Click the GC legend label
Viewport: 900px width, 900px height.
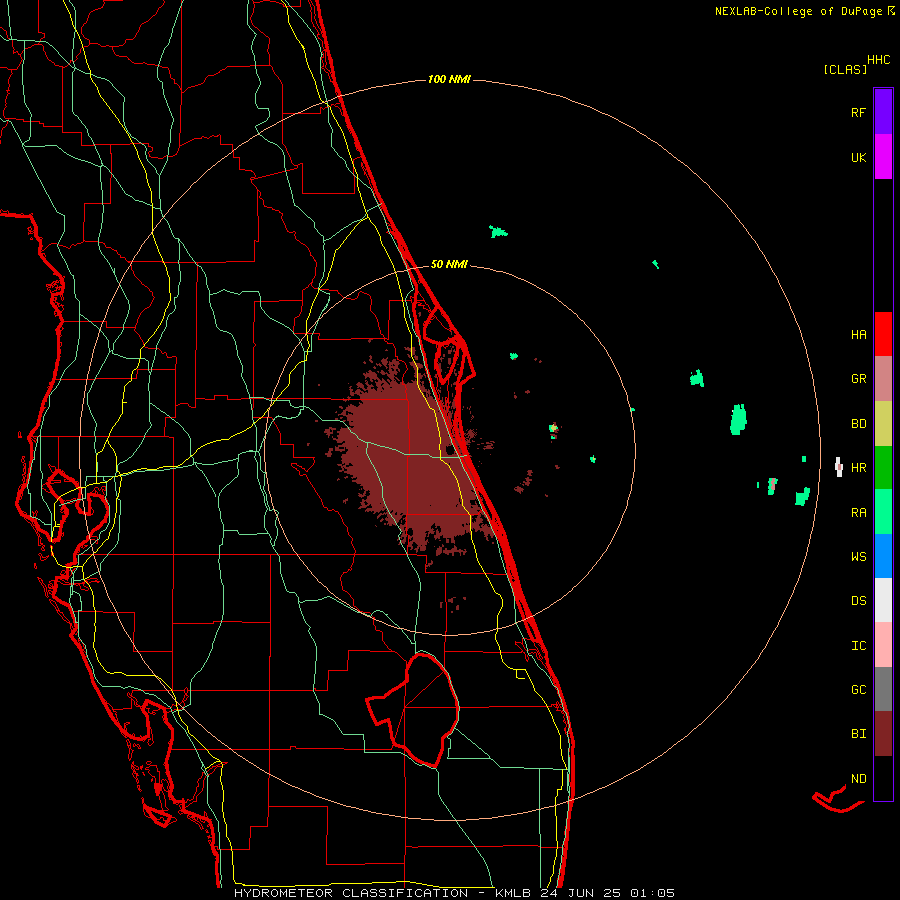click(858, 690)
